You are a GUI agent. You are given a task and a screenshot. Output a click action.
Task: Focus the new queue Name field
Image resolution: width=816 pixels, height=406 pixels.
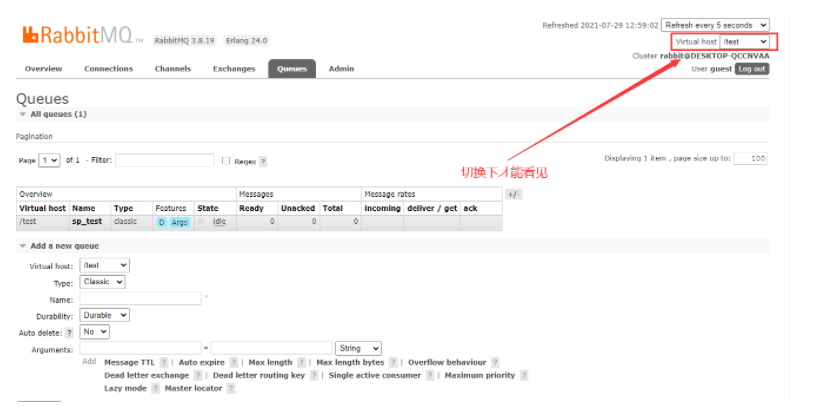tap(141, 299)
